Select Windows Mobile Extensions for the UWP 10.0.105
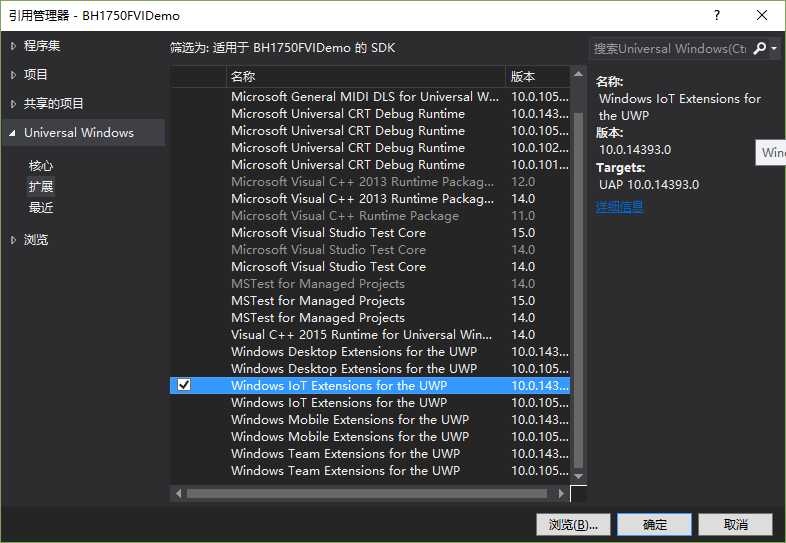Image resolution: width=786 pixels, height=543 pixels. (x=370, y=437)
